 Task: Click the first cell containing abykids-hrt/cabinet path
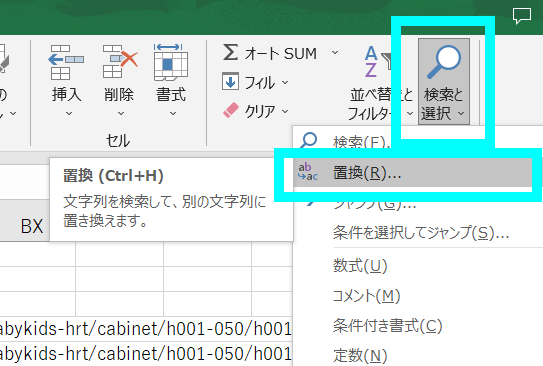click(x=145, y=329)
